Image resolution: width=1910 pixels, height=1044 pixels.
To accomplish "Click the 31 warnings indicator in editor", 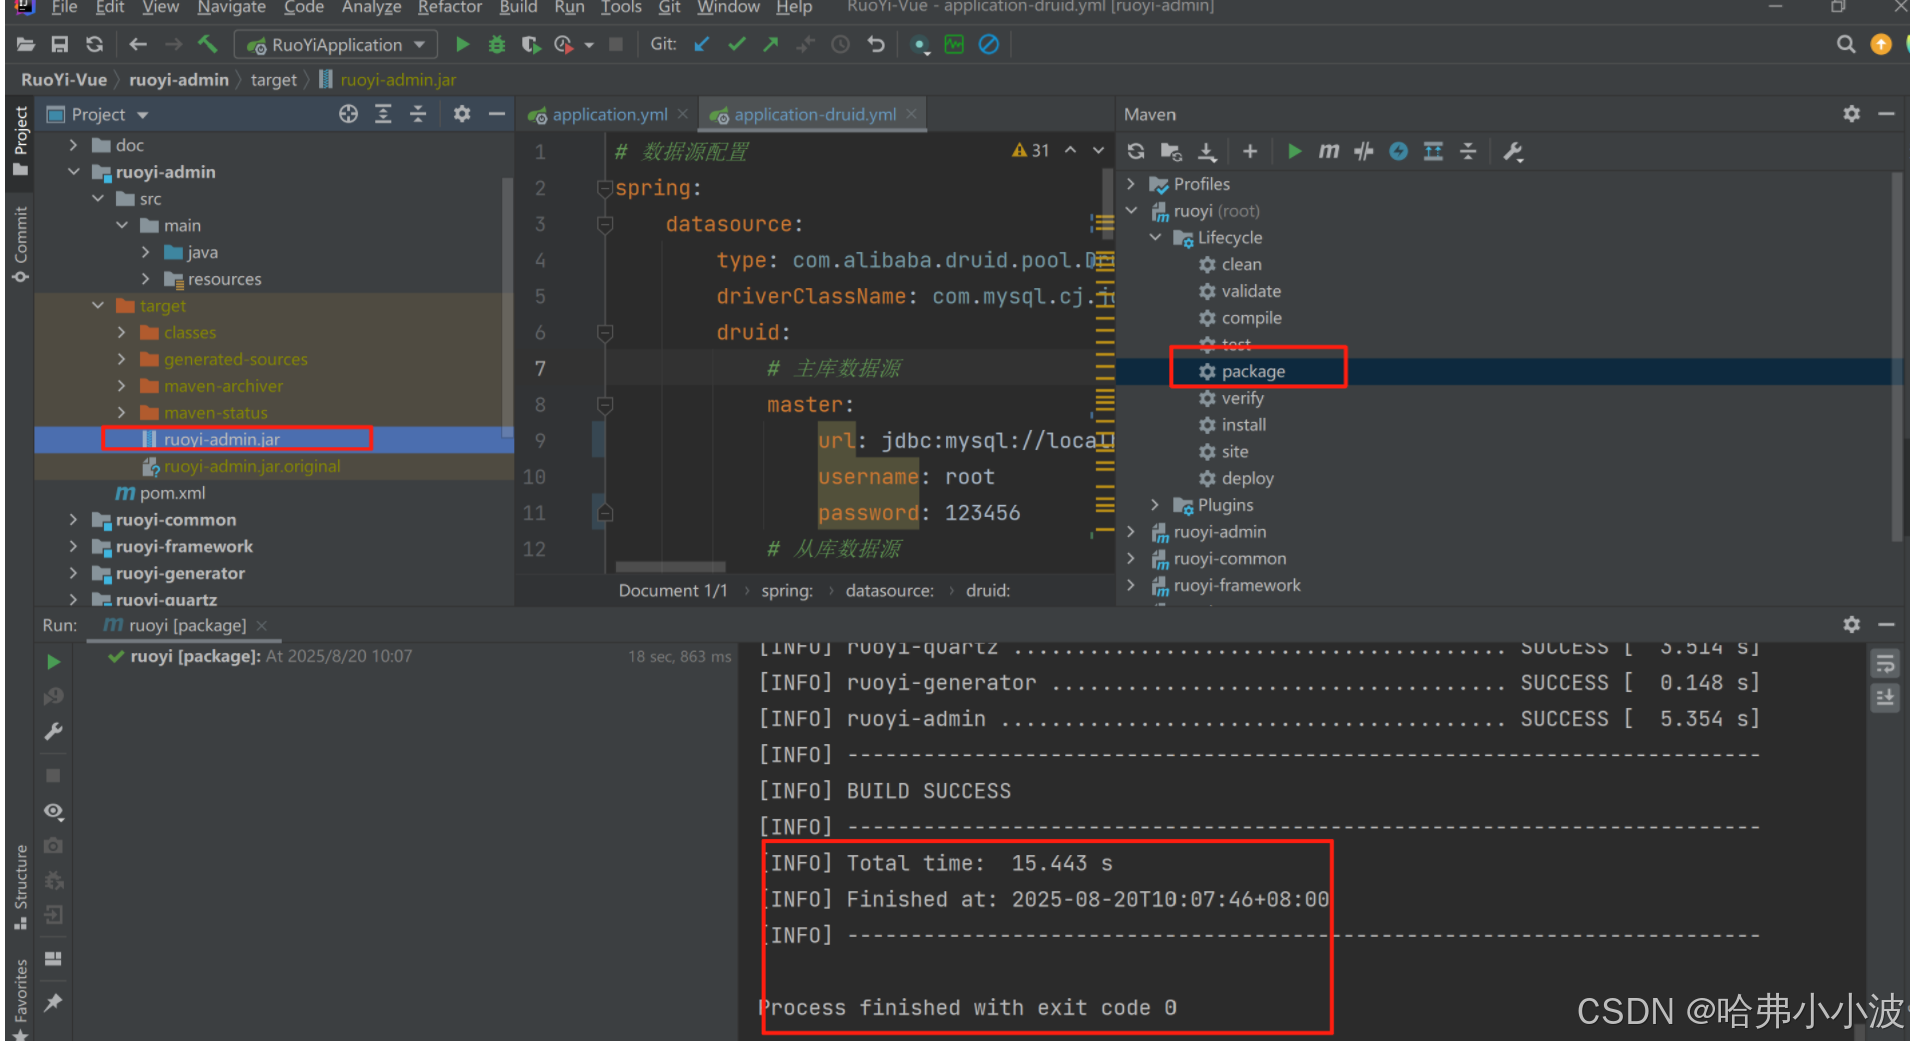I will coord(1031,150).
